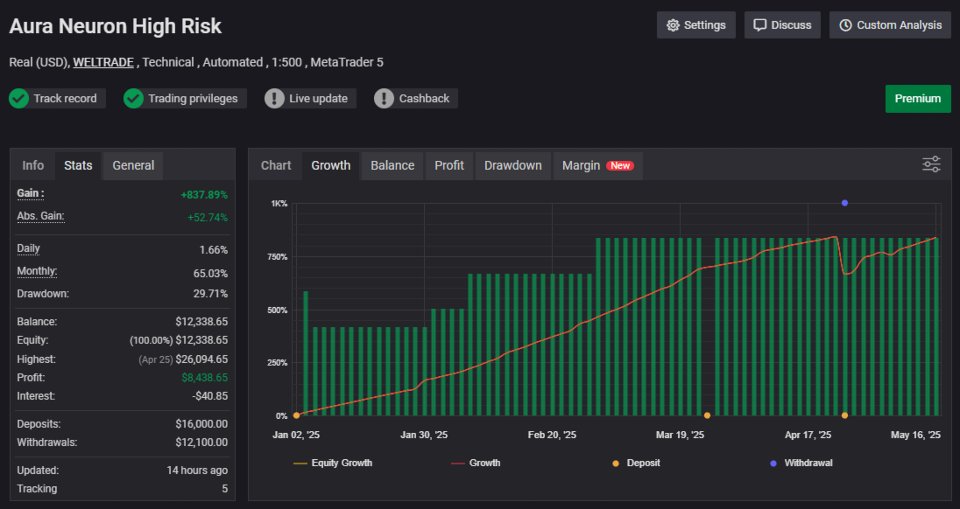
Task: Toggle Equity Growth series in legend
Action: [333, 463]
